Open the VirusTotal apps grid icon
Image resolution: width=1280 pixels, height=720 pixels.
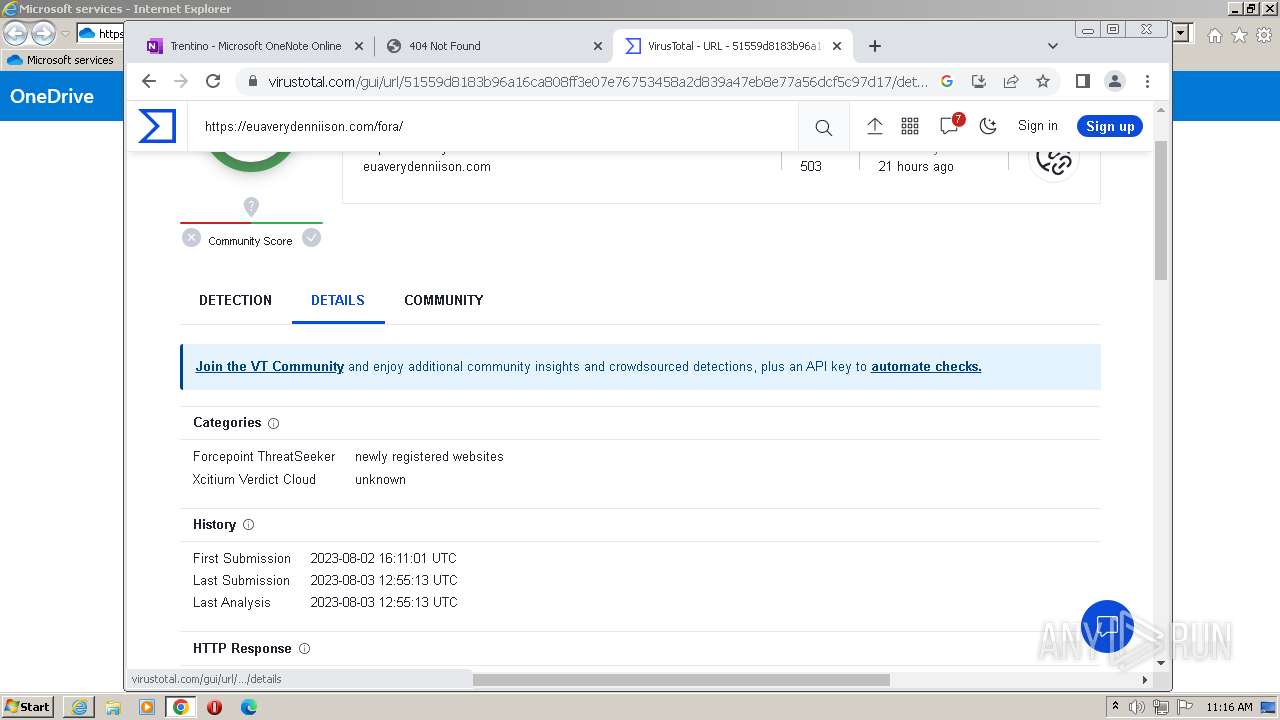tap(910, 126)
